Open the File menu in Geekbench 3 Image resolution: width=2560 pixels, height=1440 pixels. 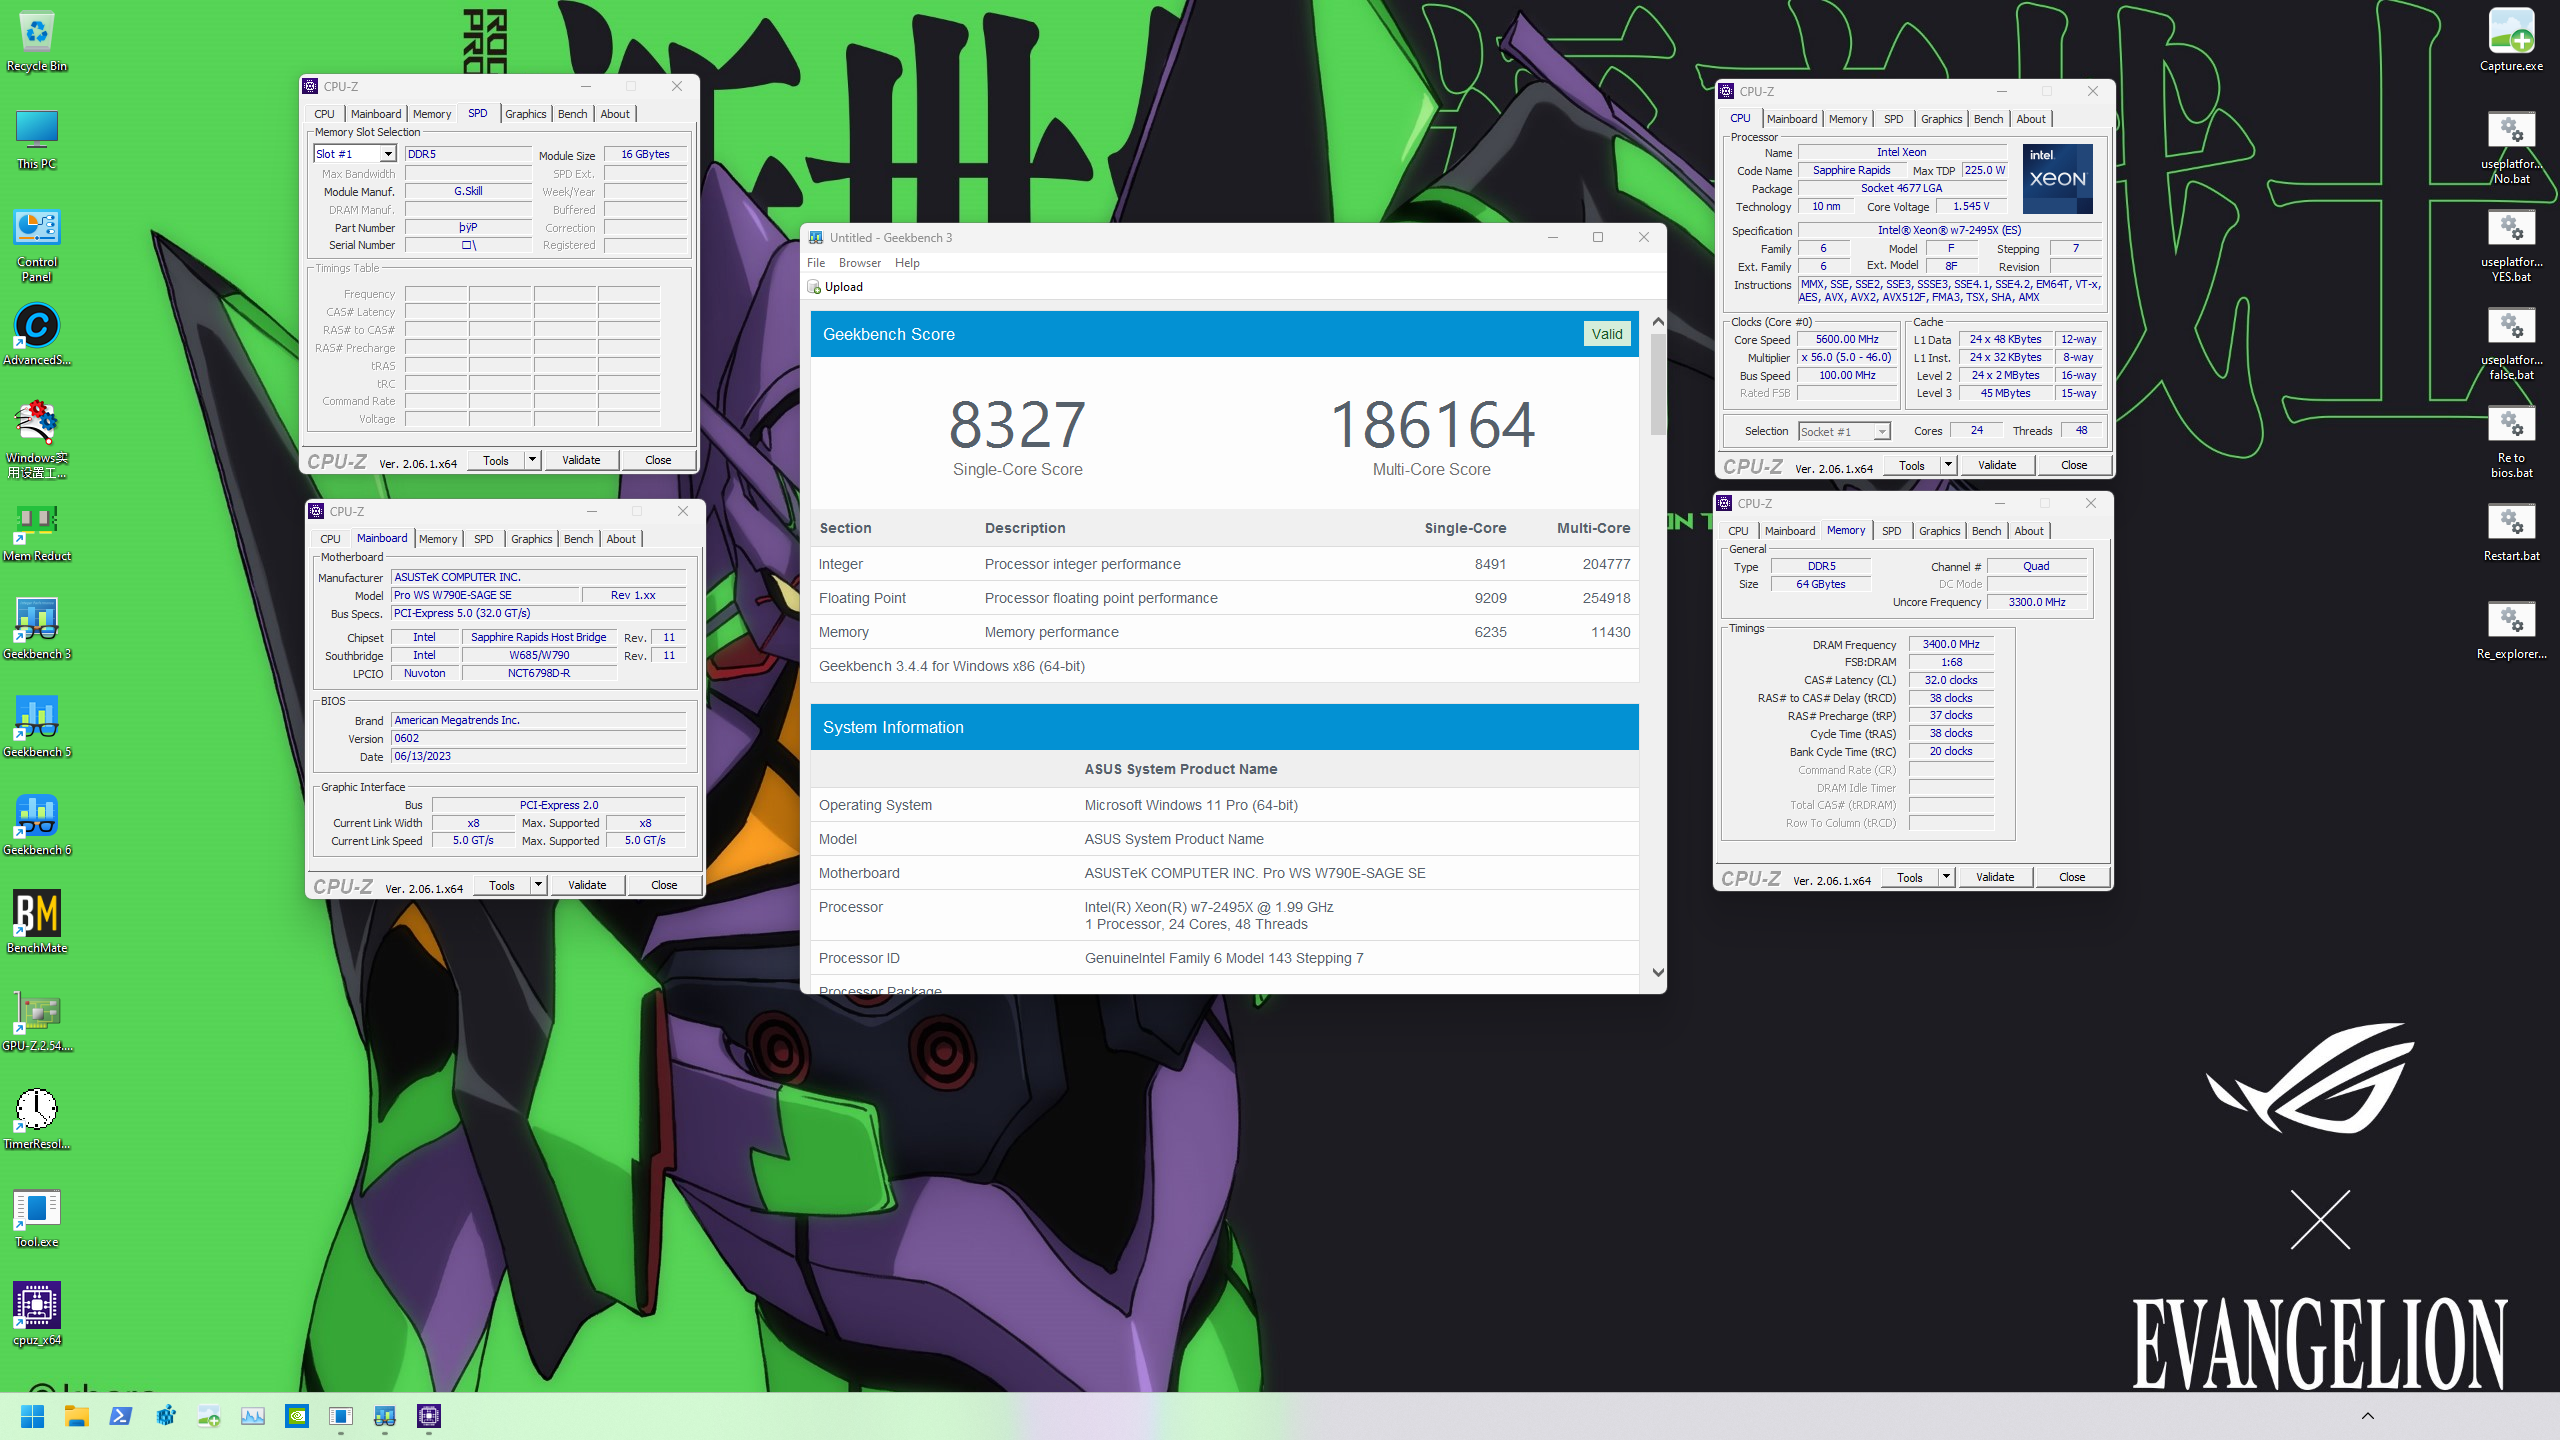[816, 263]
